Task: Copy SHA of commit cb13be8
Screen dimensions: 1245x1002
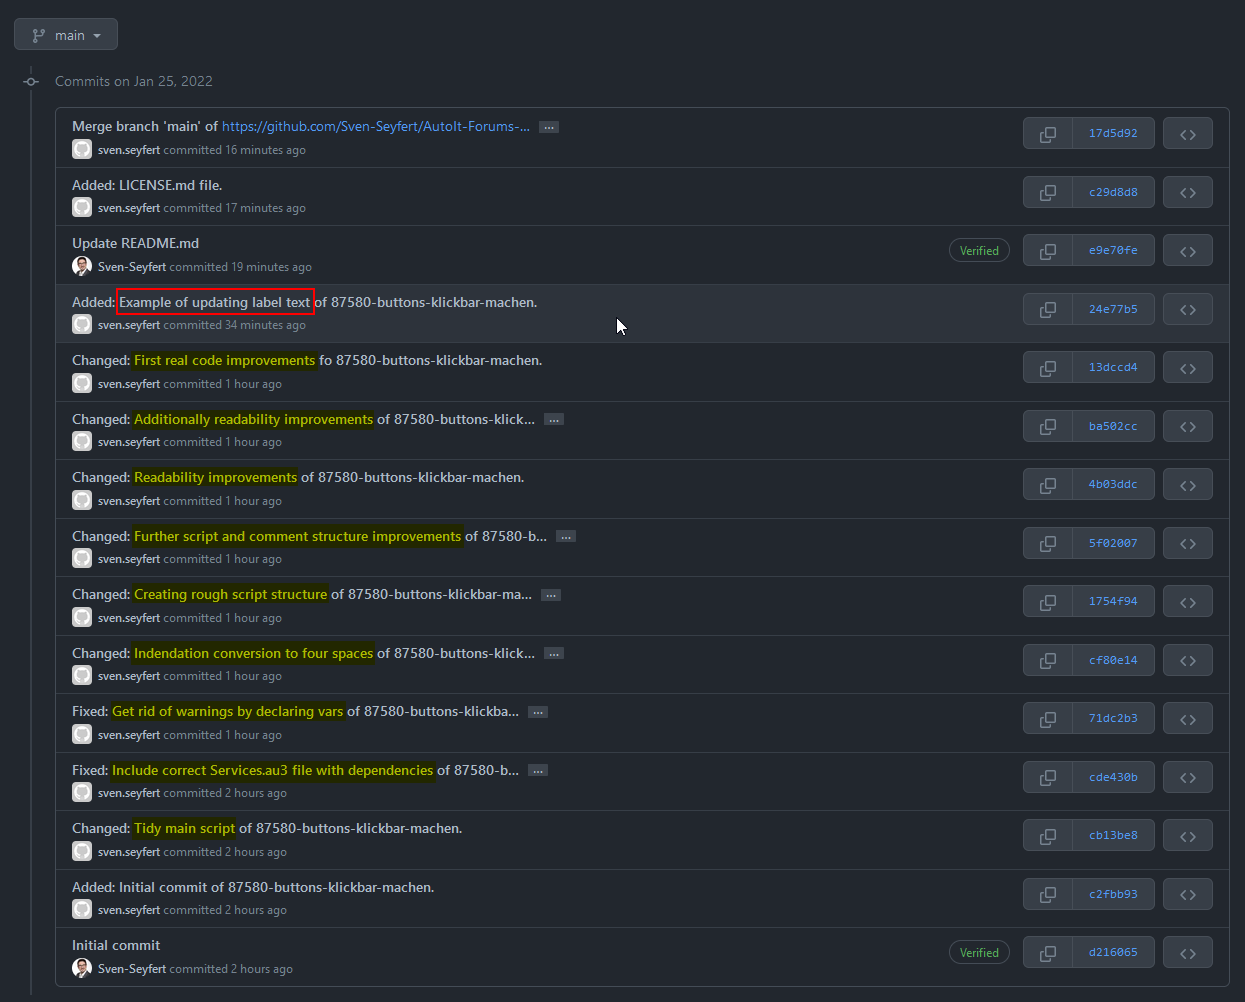Action: (1048, 836)
